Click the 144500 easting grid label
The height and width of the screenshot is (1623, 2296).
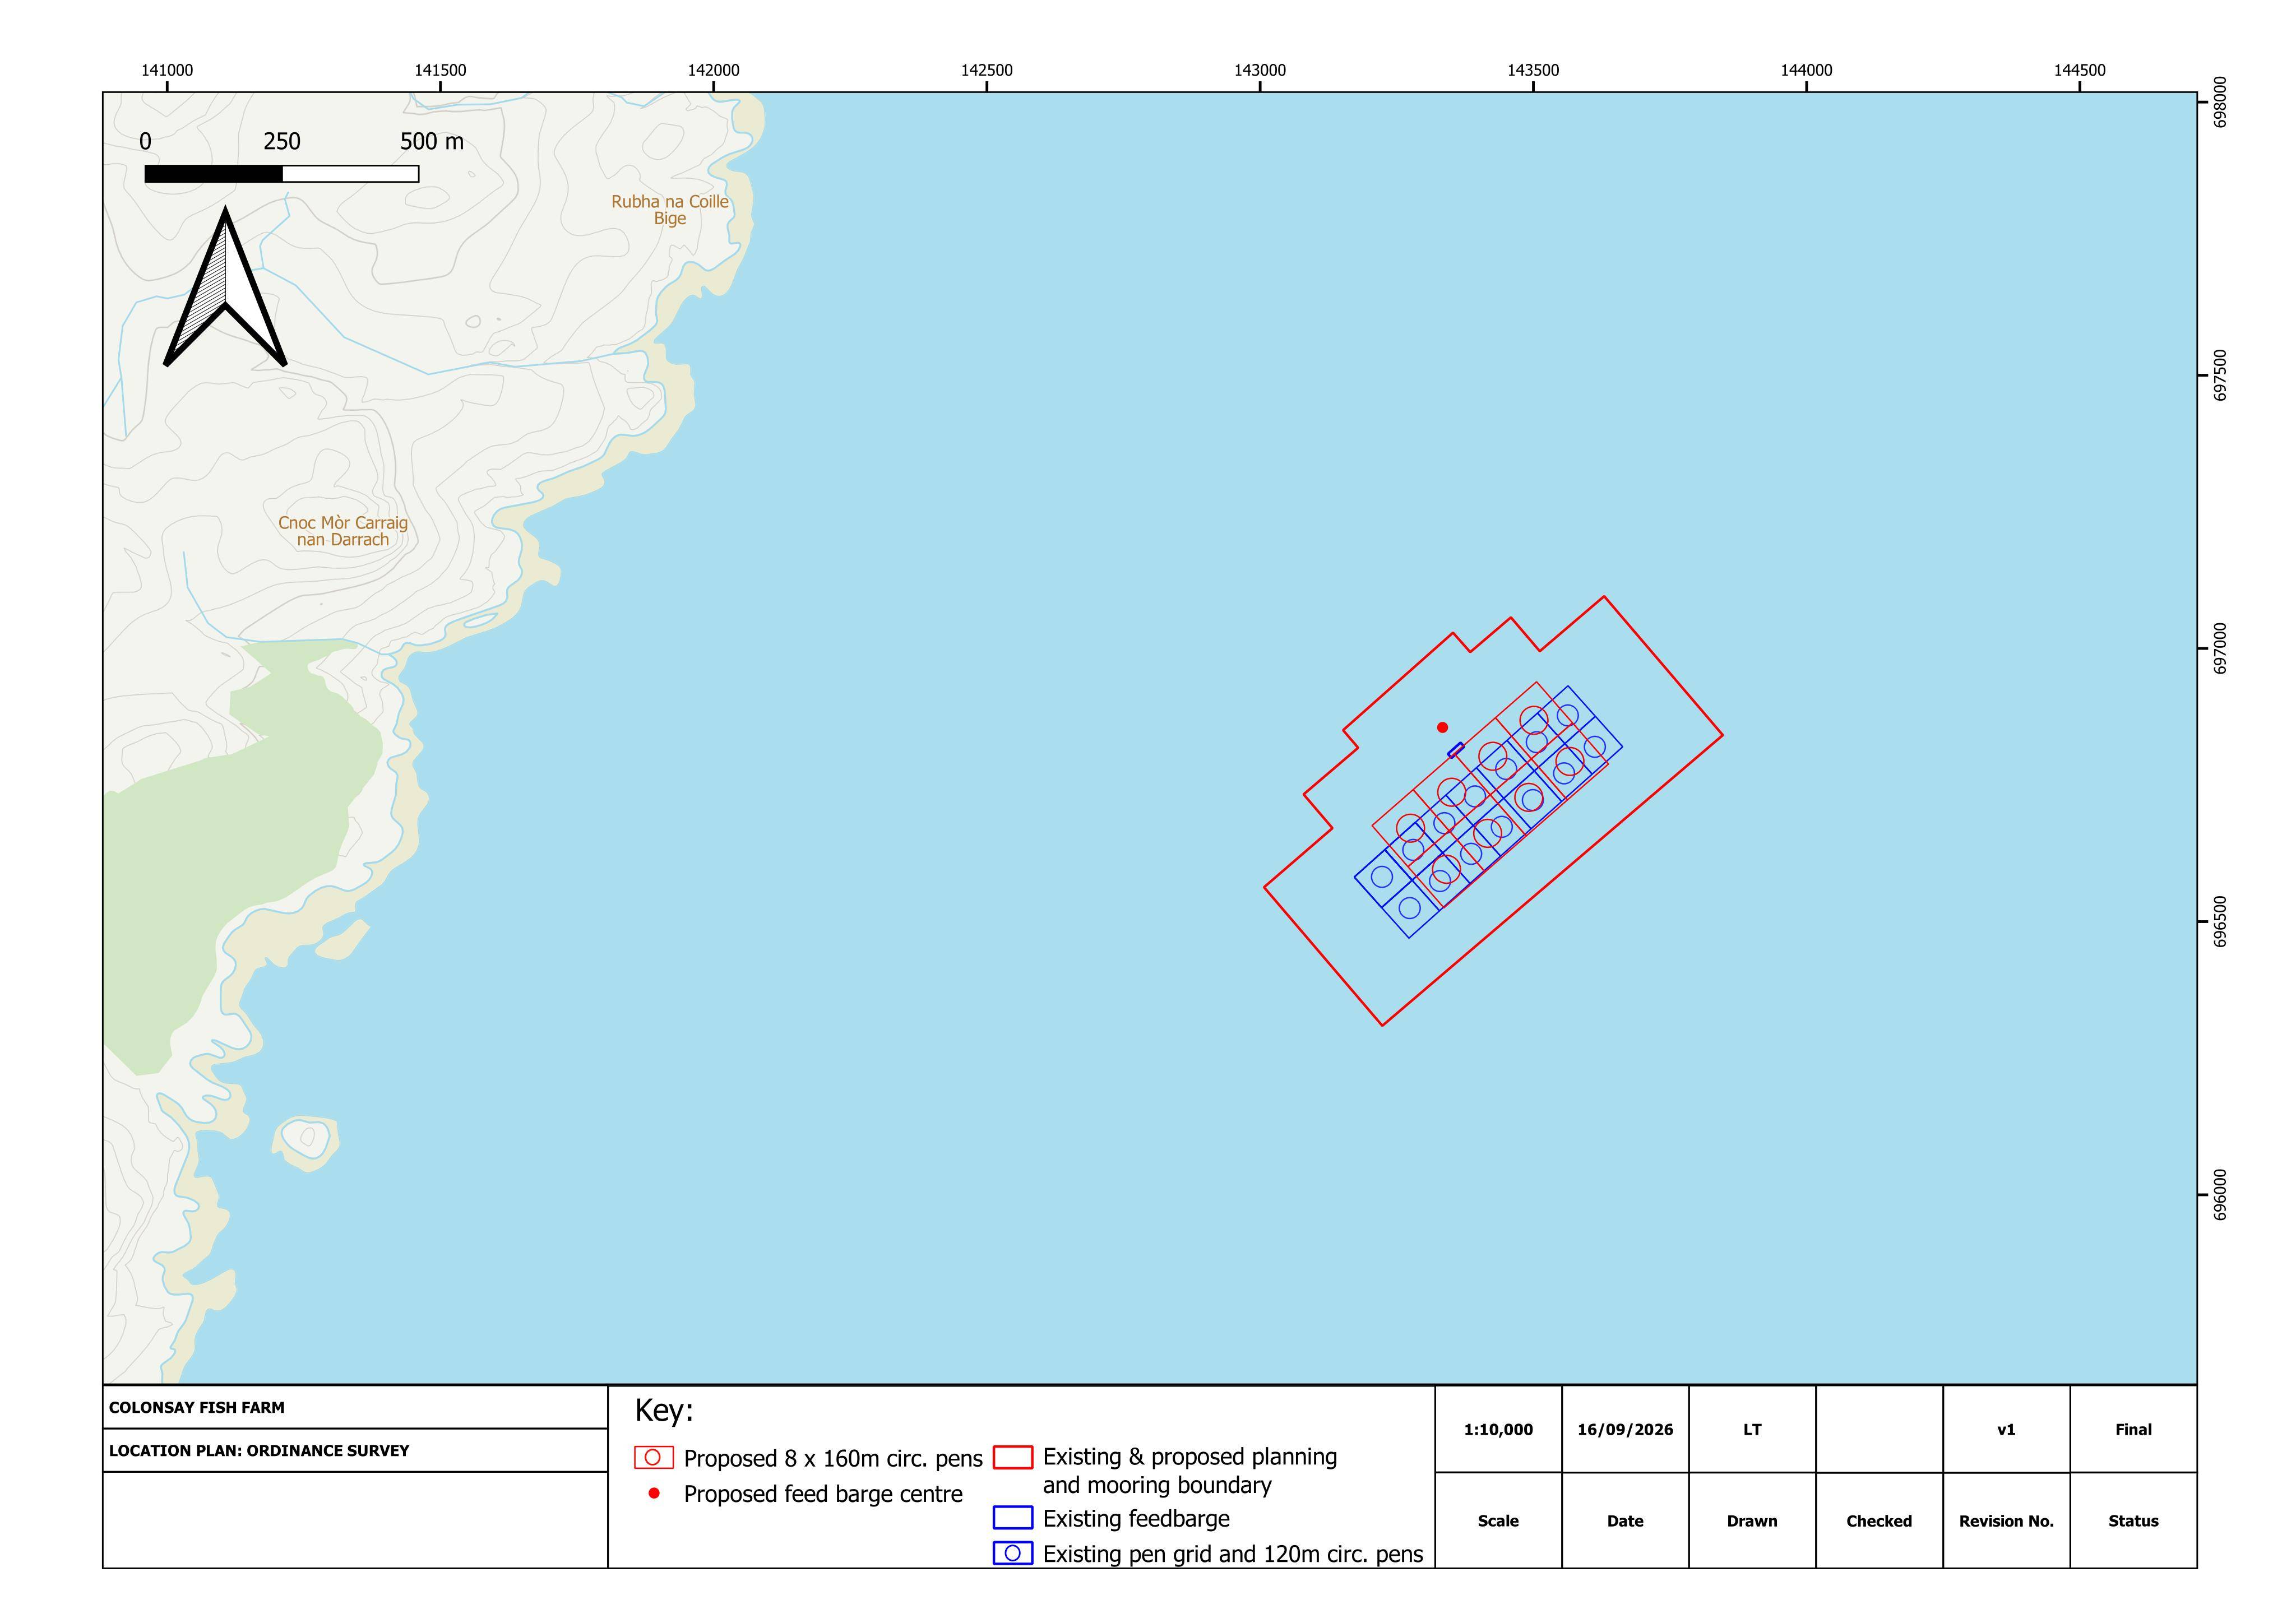[2080, 70]
